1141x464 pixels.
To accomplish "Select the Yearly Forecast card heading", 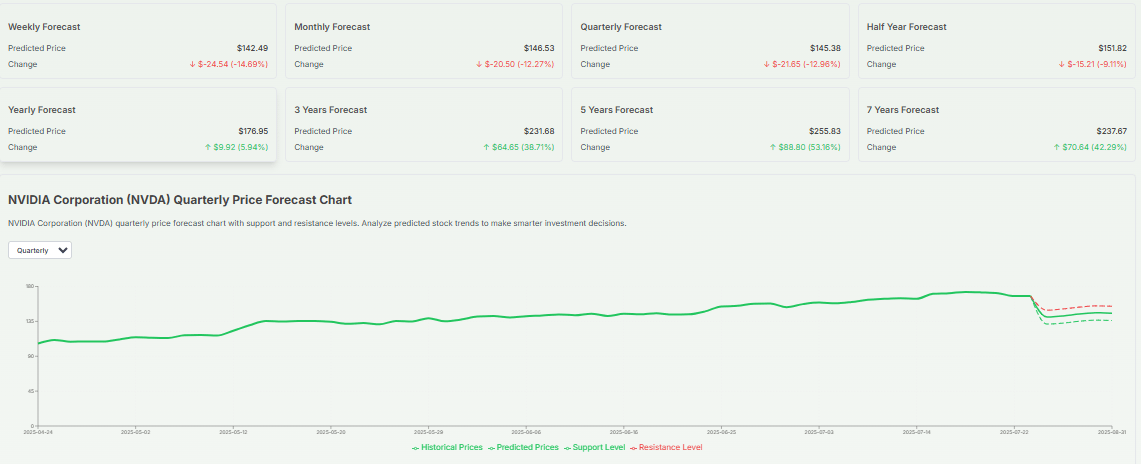I will [41, 110].
